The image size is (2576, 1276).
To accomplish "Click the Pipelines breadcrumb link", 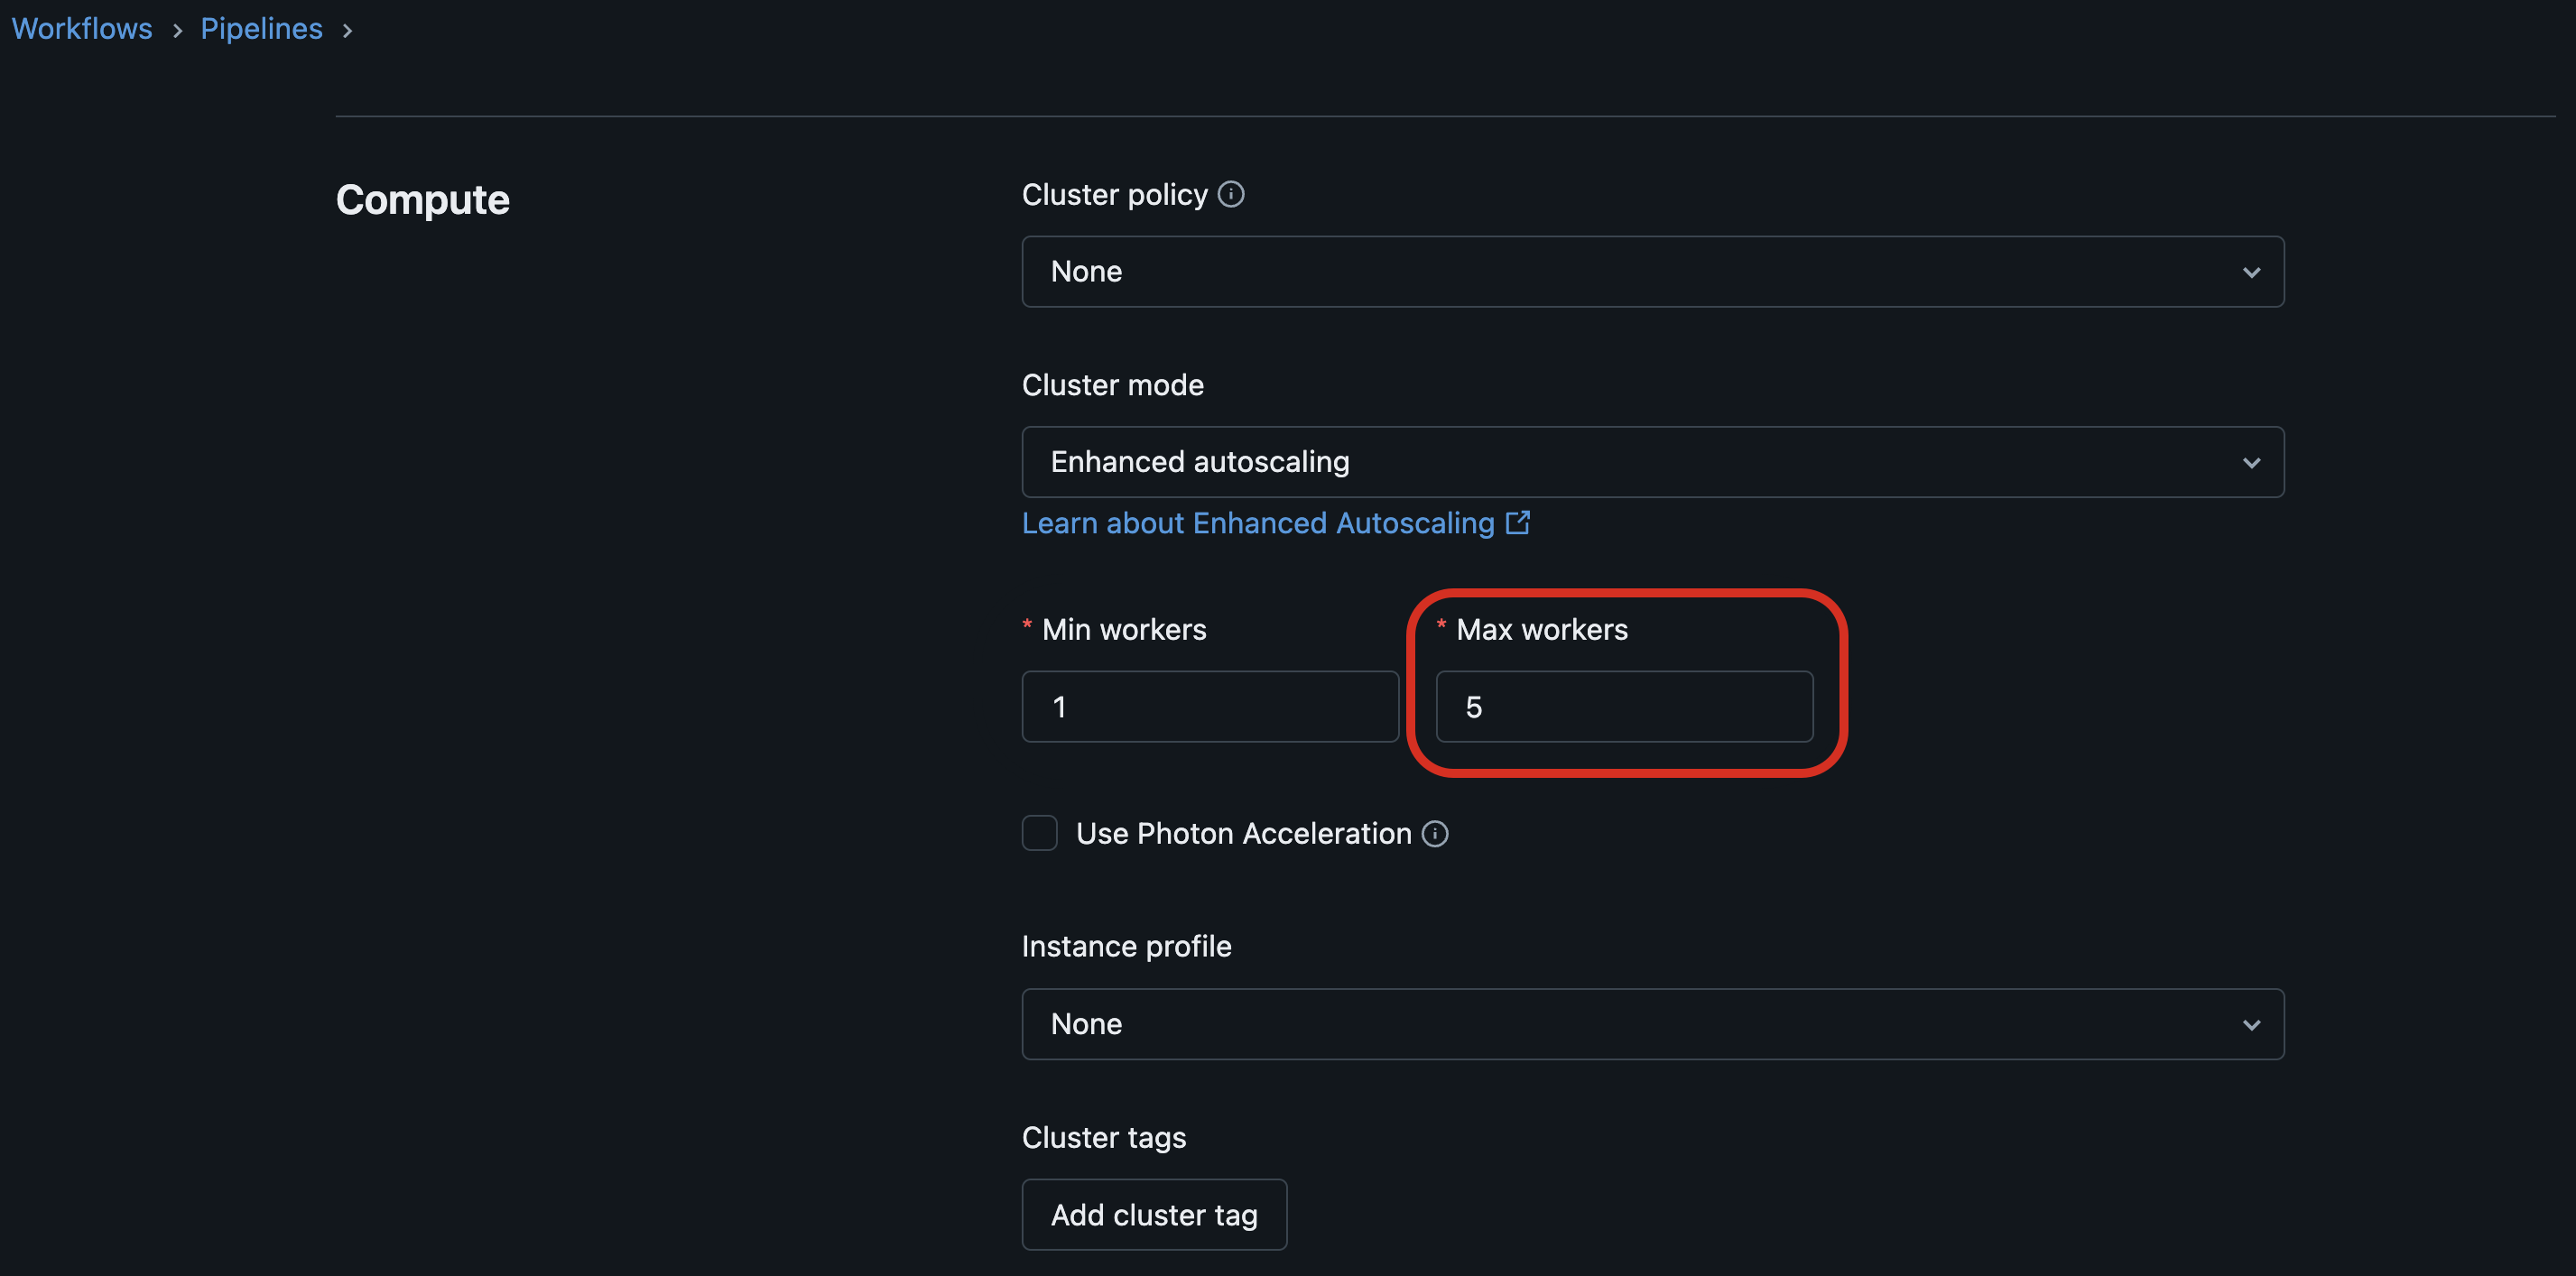I will tap(261, 26).
